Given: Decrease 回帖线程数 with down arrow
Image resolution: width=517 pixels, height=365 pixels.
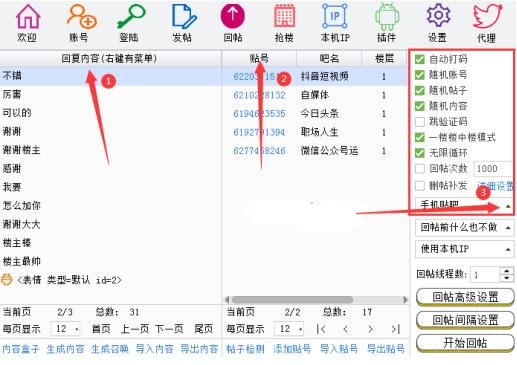Looking at the screenshot, I should click(x=507, y=278).
